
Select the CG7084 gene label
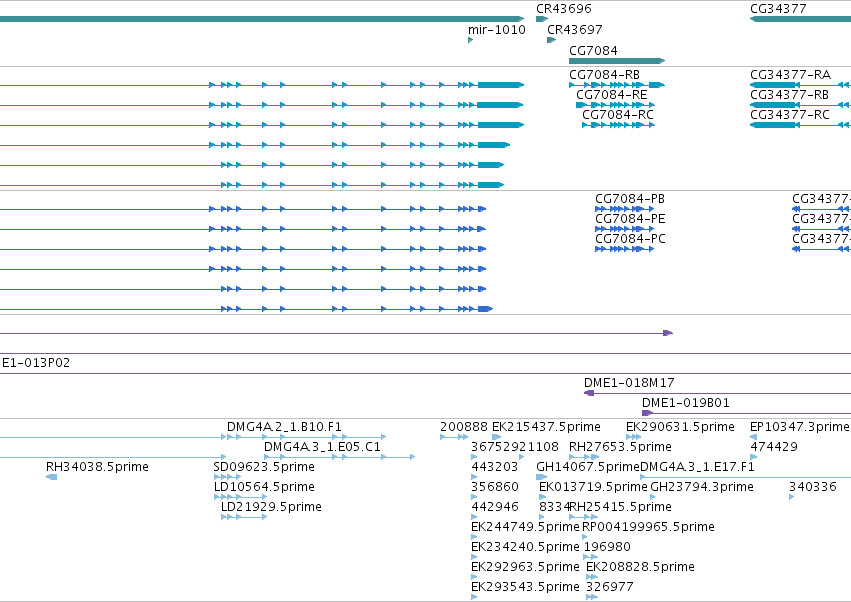tap(593, 50)
